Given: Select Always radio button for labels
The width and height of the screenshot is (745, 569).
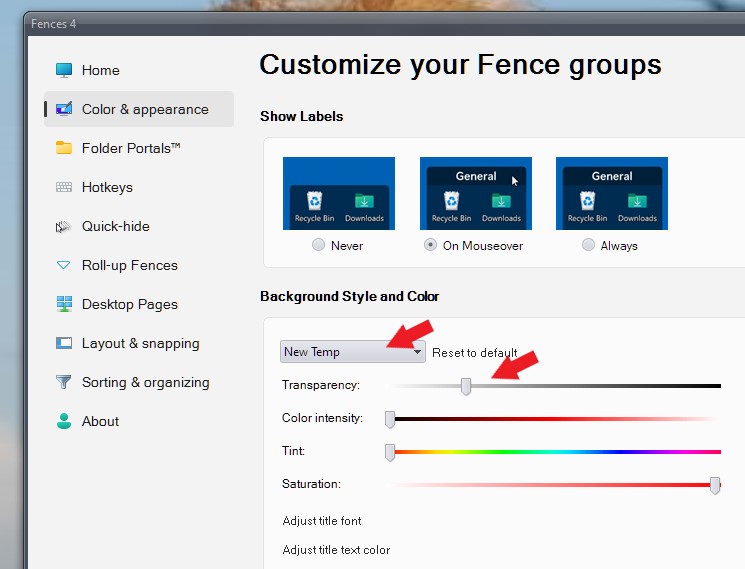Looking at the screenshot, I should click(x=588, y=245).
